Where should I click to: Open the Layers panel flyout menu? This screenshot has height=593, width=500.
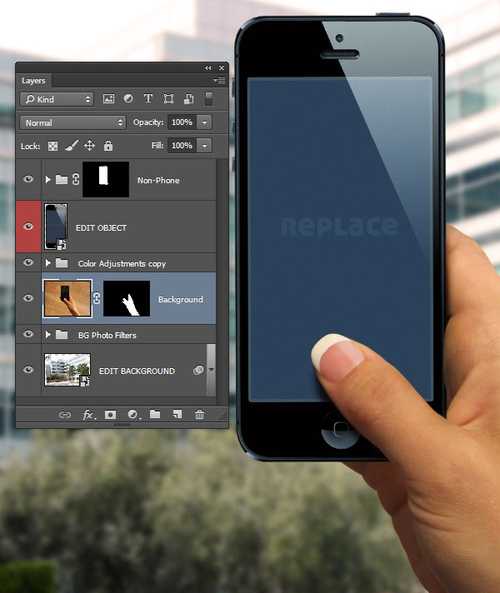tap(219, 80)
